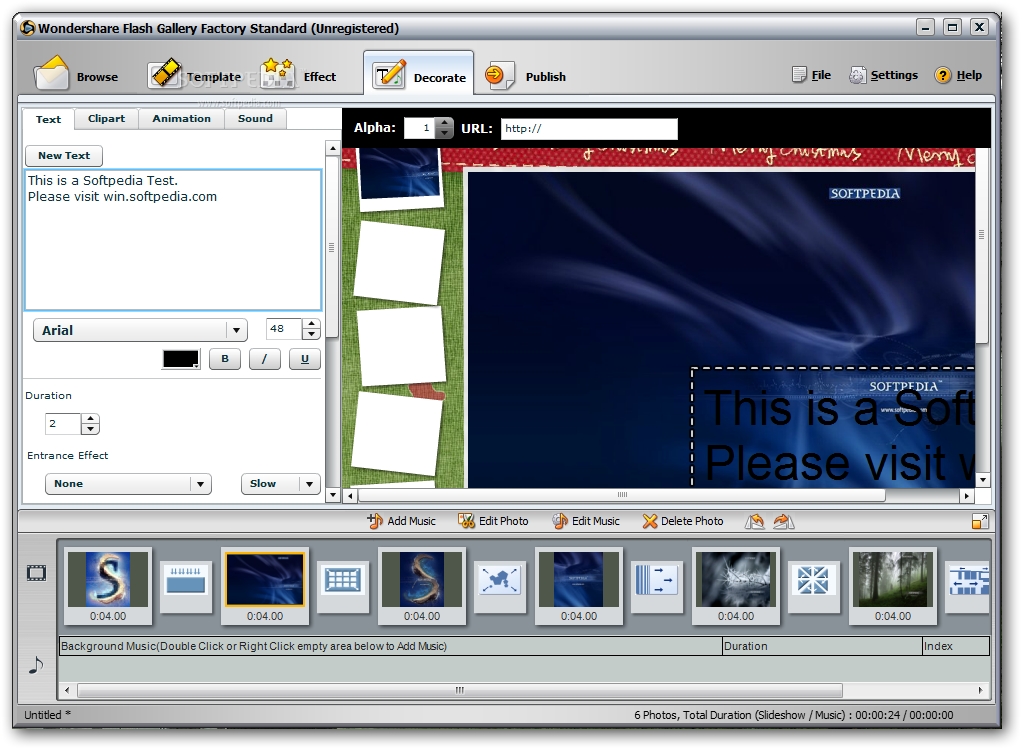The height and width of the screenshot is (749, 1022).
Task: Click Delete Photo
Action: coord(683,521)
